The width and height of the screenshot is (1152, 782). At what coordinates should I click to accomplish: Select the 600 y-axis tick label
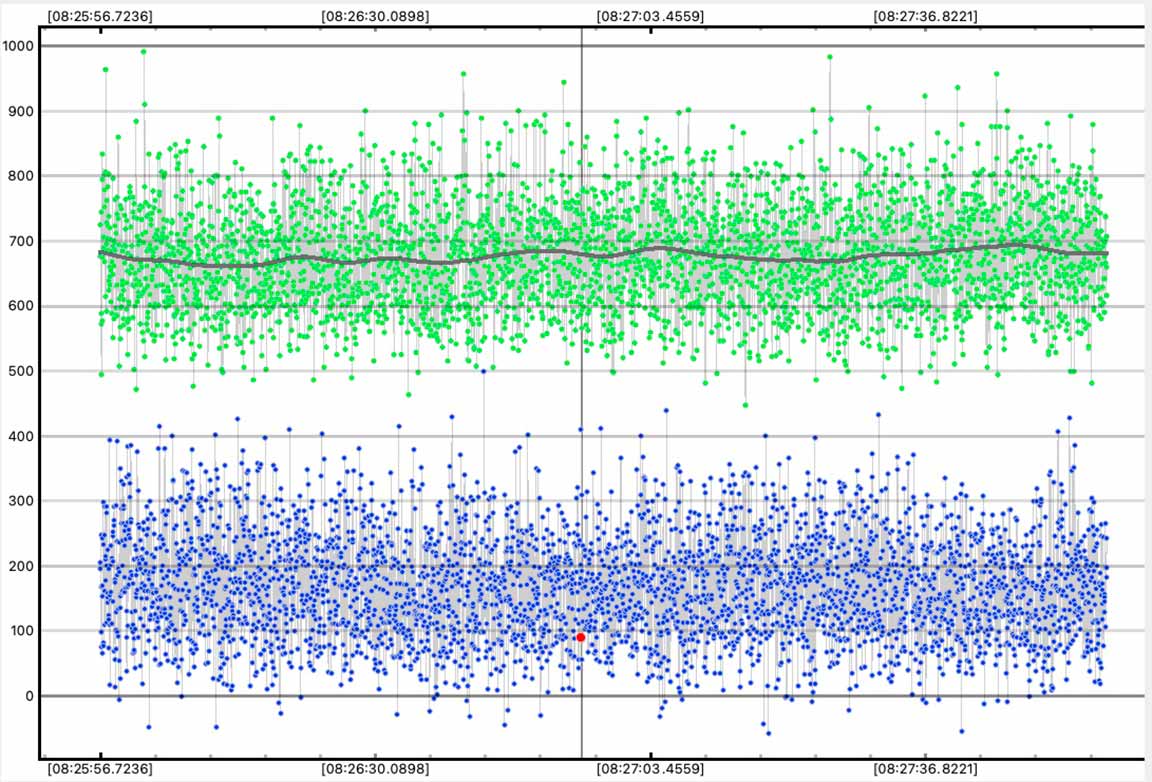tap(21, 306)
